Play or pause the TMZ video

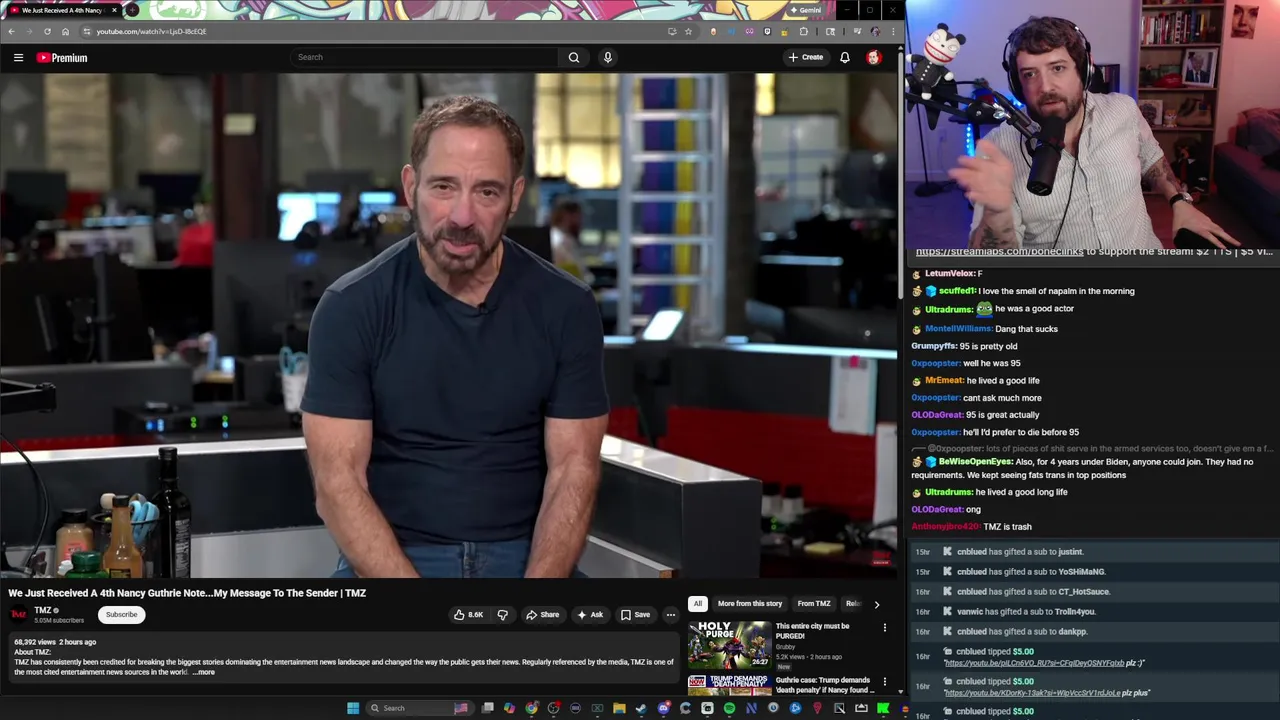(x=449, y=325)
